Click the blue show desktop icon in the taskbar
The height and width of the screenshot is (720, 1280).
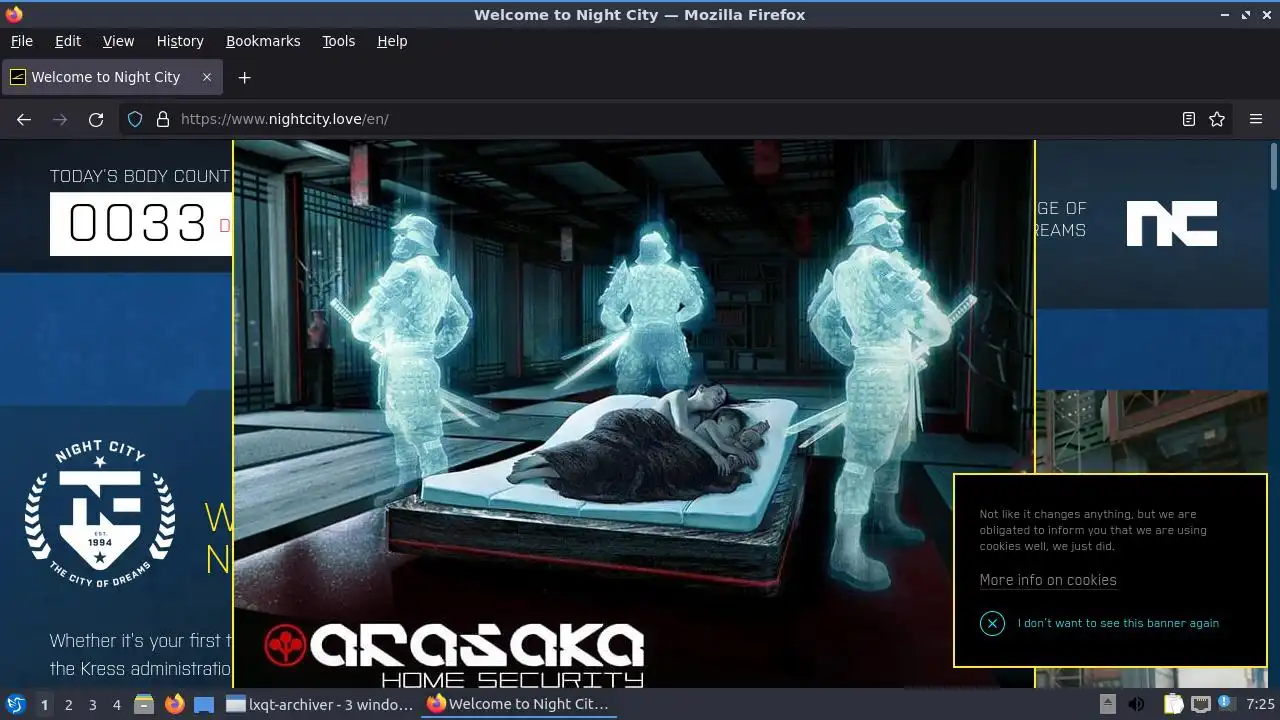pos(204,705)
